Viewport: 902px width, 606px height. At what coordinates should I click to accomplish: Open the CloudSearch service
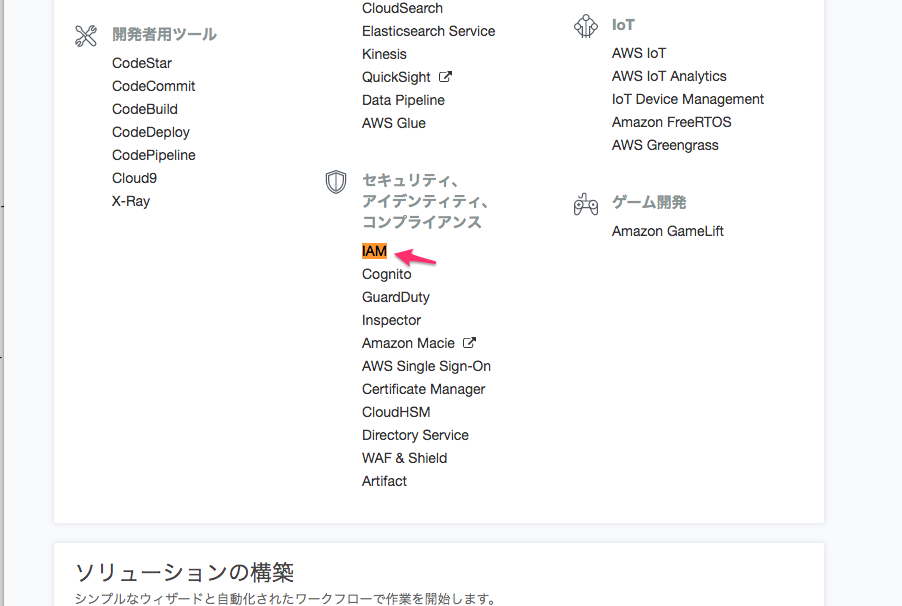(x=402, y=8)
